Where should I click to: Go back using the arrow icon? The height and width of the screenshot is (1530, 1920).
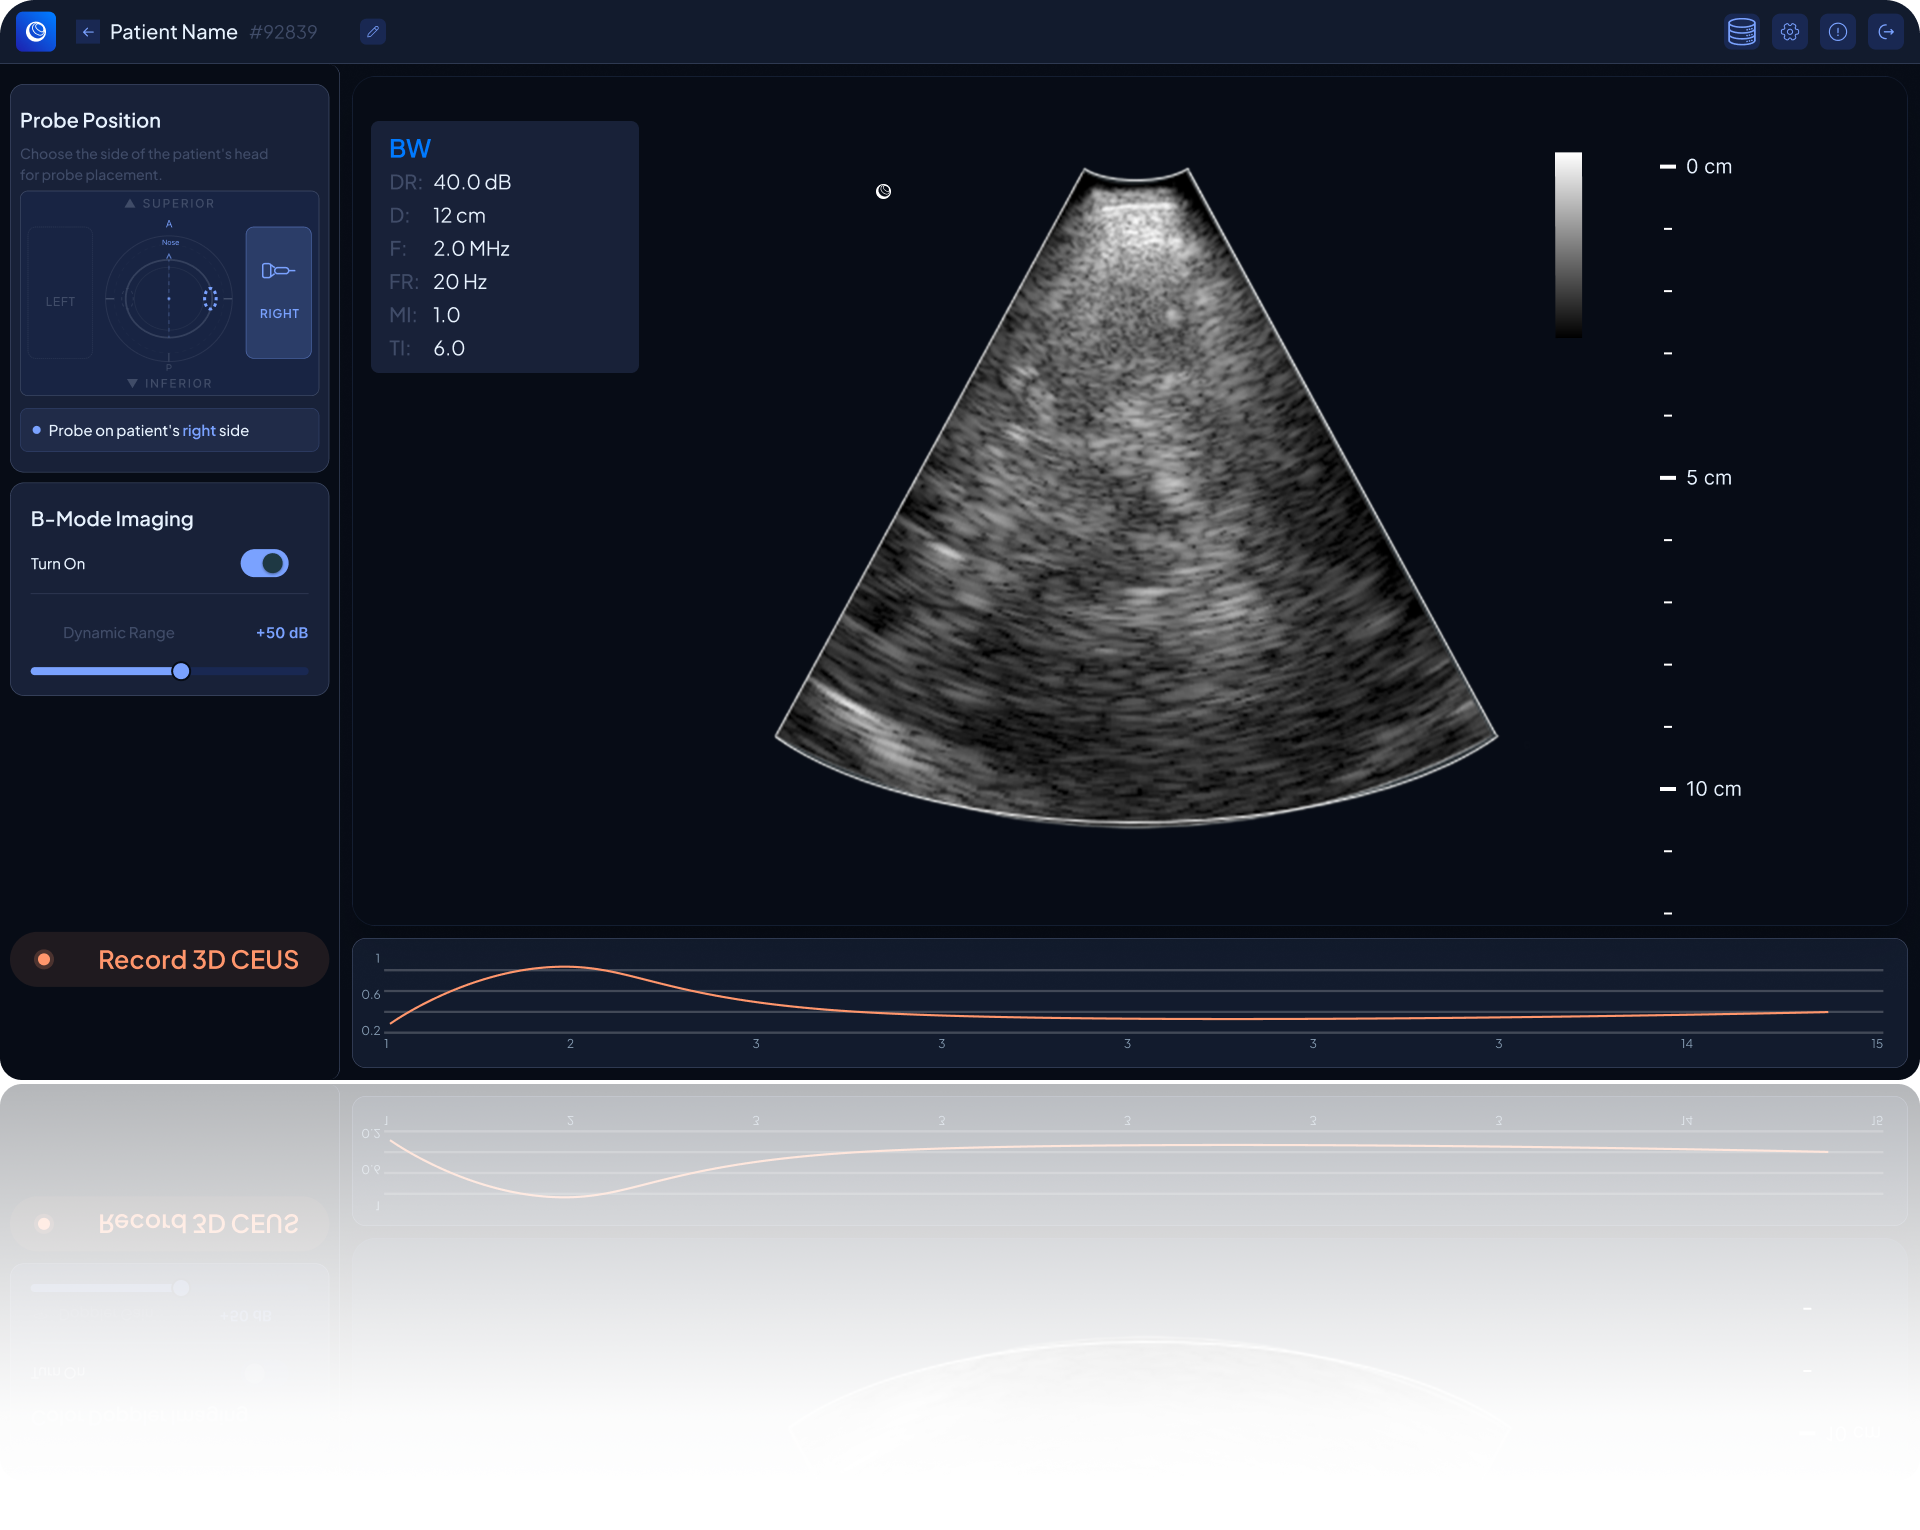(88, 32)
